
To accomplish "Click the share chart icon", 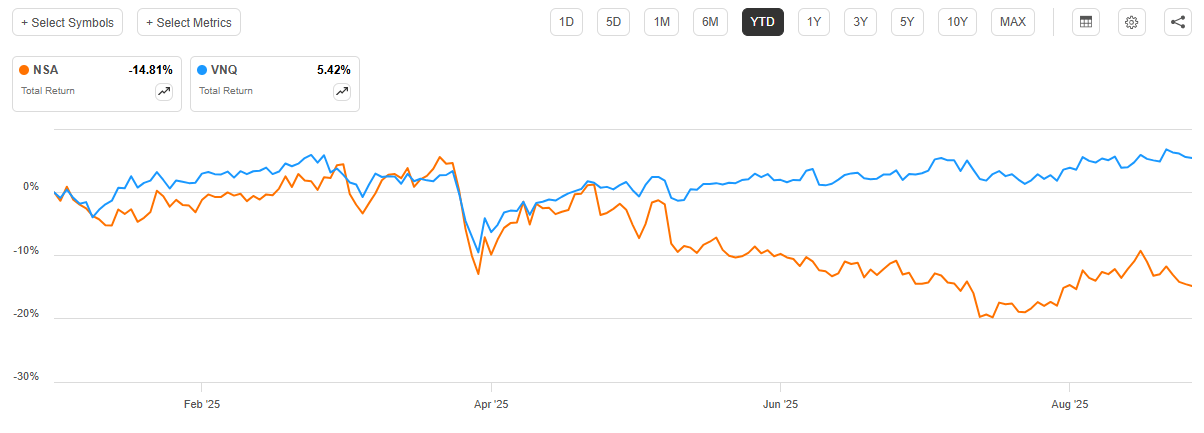I will [1178, 22].
